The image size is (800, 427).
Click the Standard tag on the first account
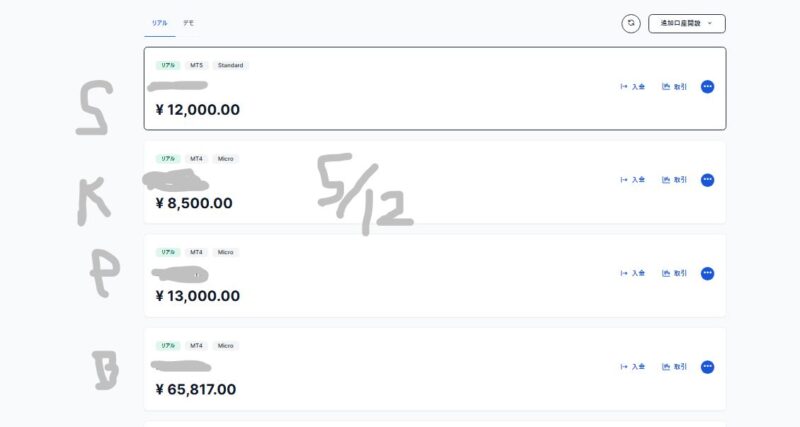point(231,65)
